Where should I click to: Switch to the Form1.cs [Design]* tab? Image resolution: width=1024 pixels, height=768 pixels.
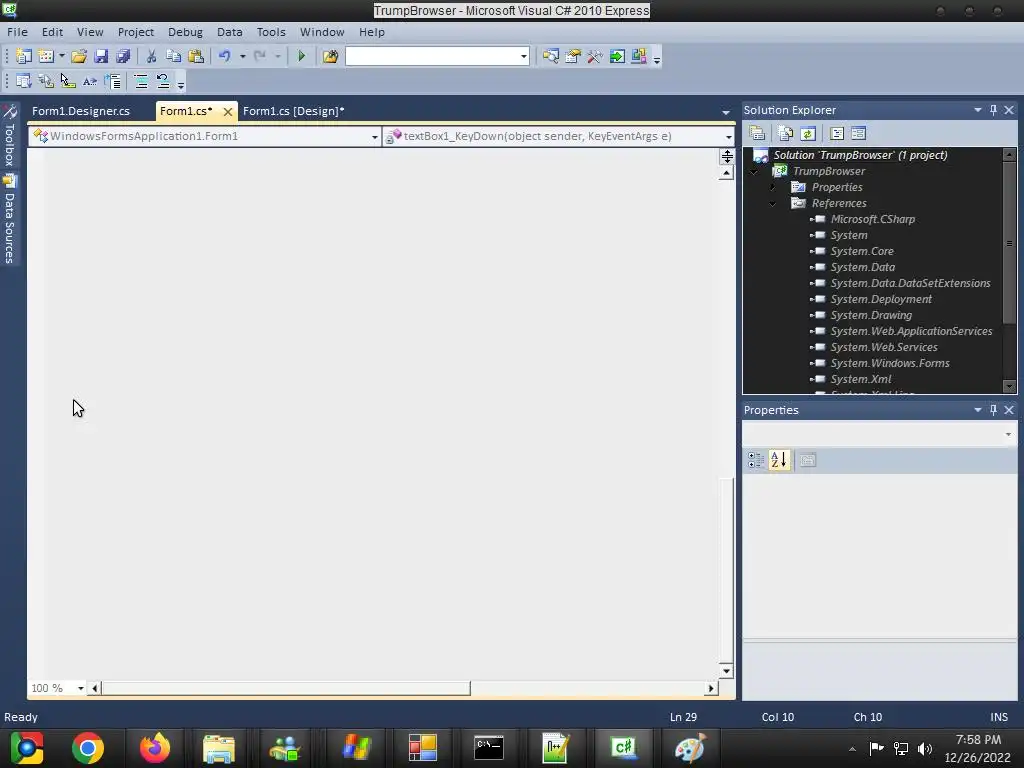pyautogui.click(x=293, y=111)
